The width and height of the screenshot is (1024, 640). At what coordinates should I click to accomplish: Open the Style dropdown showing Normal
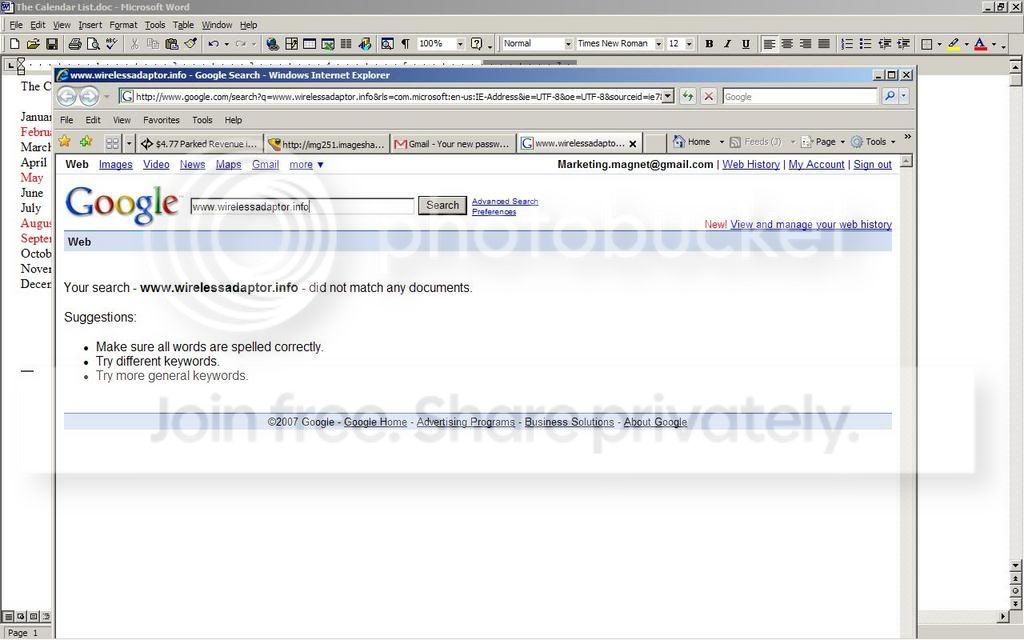(x=568, y=44)
